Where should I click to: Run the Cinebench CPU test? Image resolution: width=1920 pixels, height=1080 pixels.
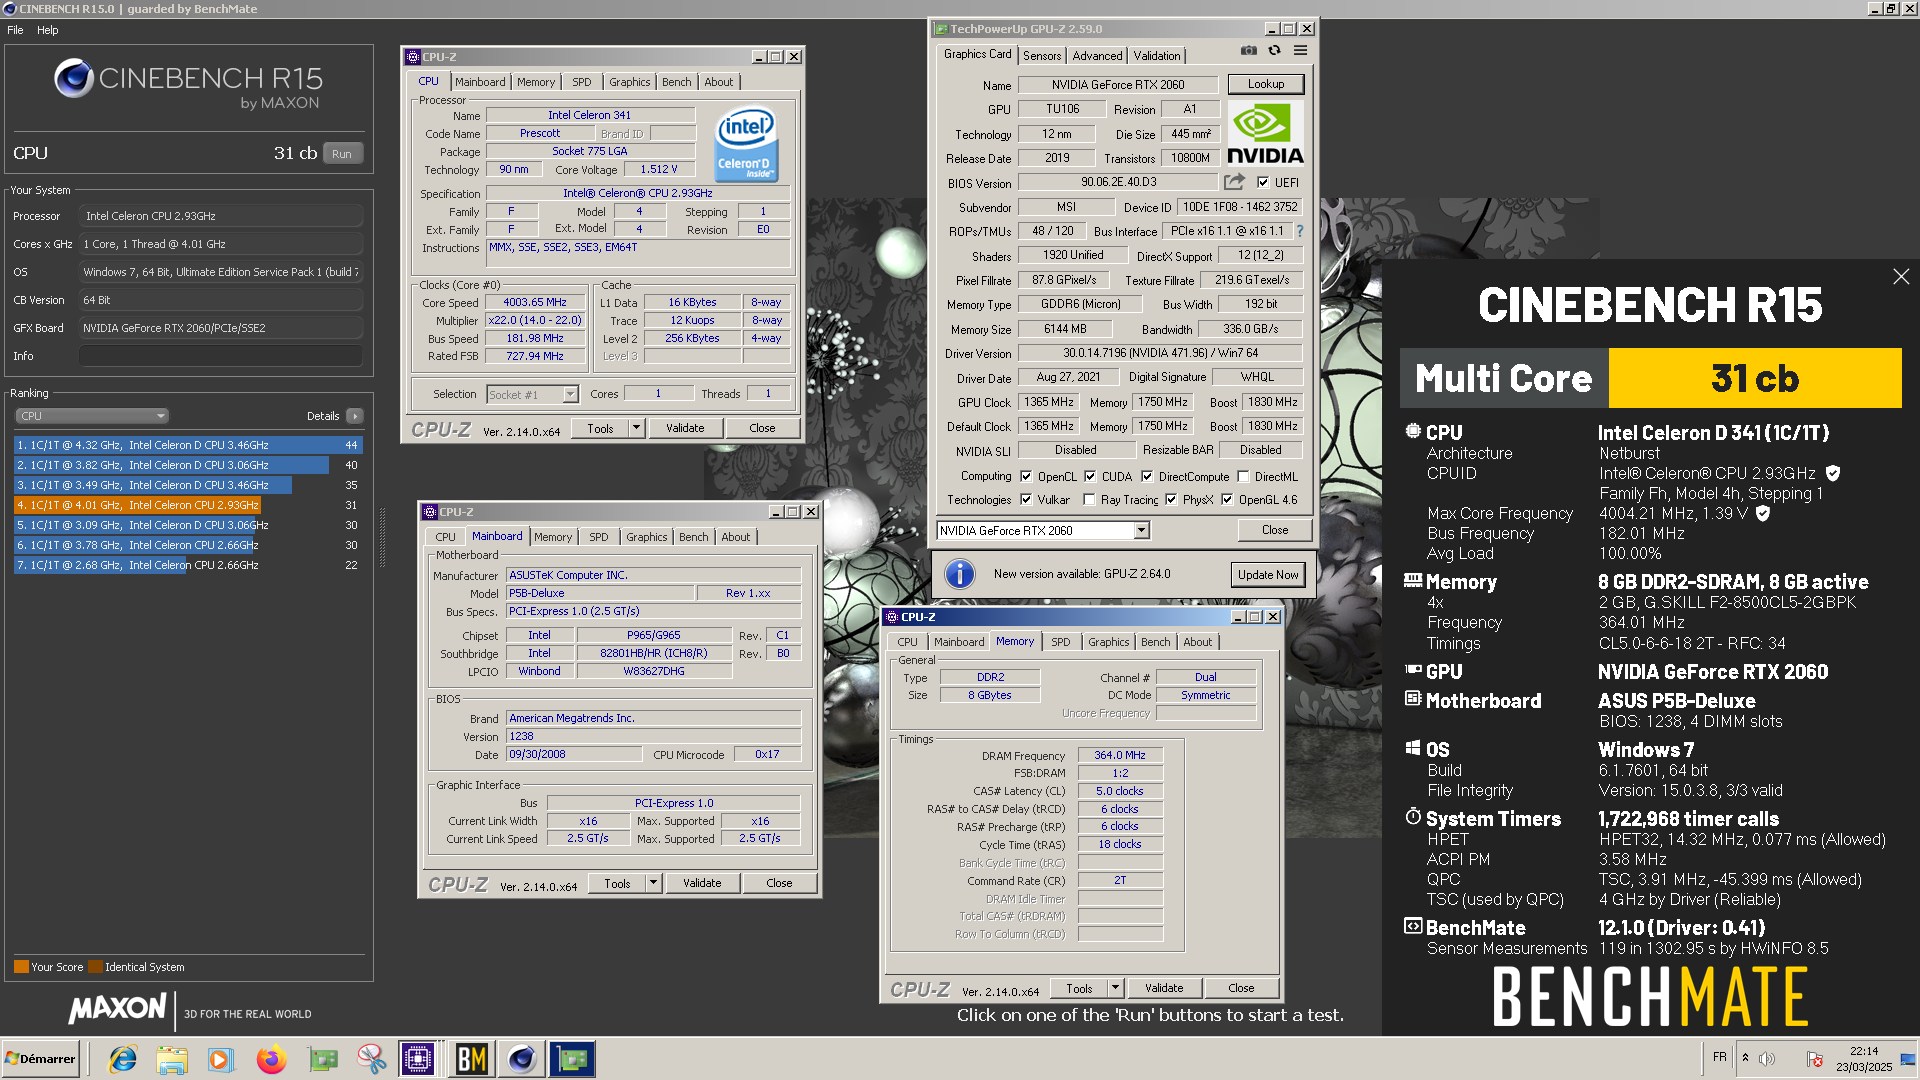click(342, 154)
